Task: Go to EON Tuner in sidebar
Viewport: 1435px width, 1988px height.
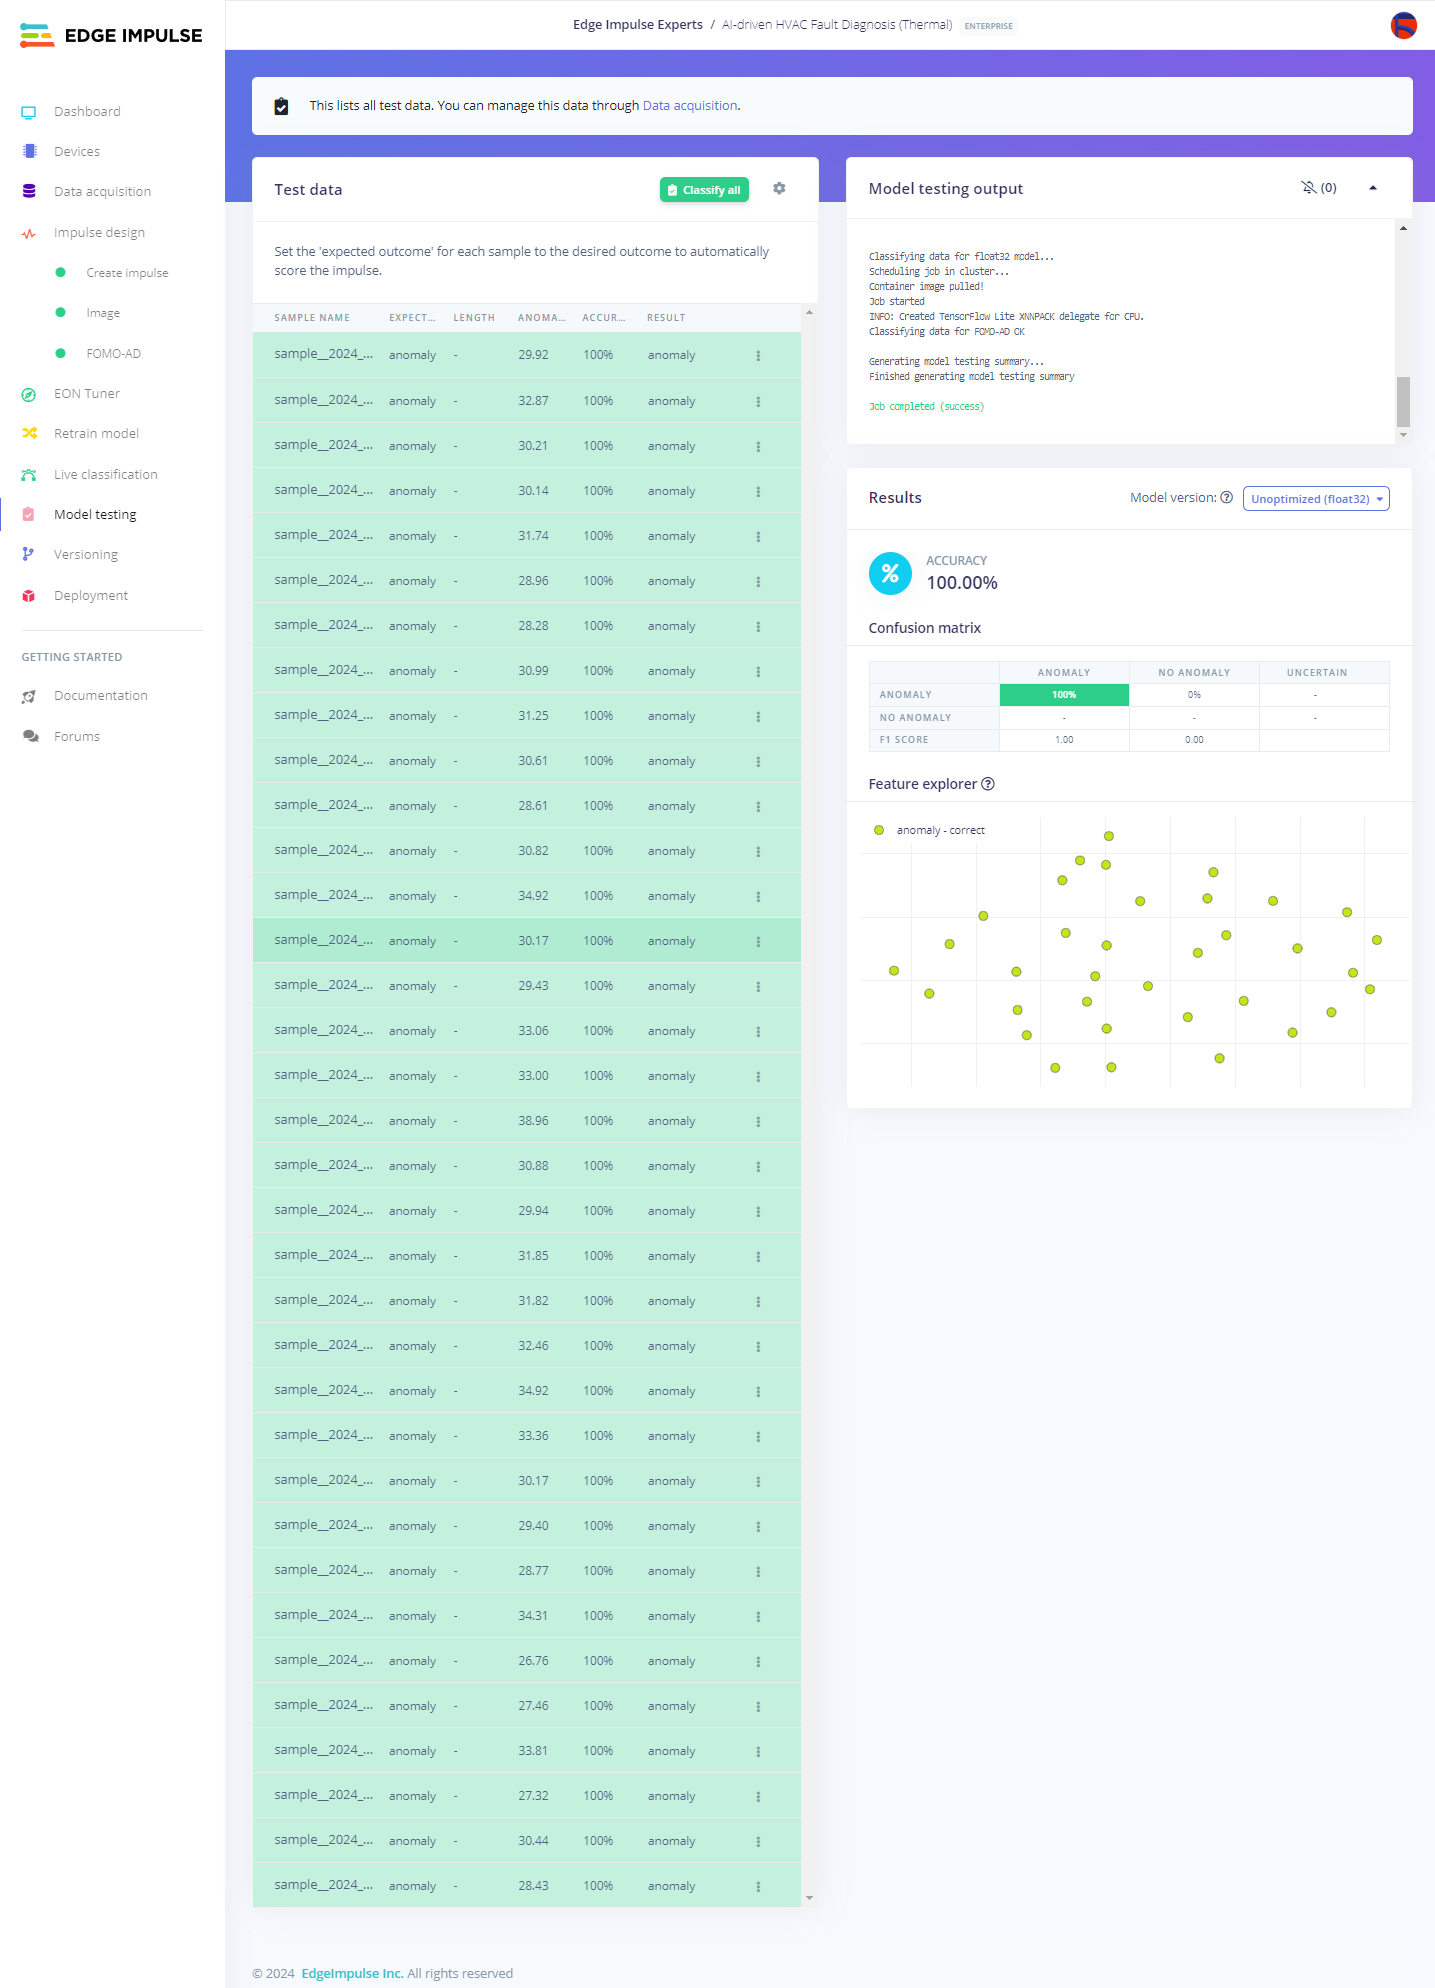Action: pyautogui.click(x=87, y=394)
